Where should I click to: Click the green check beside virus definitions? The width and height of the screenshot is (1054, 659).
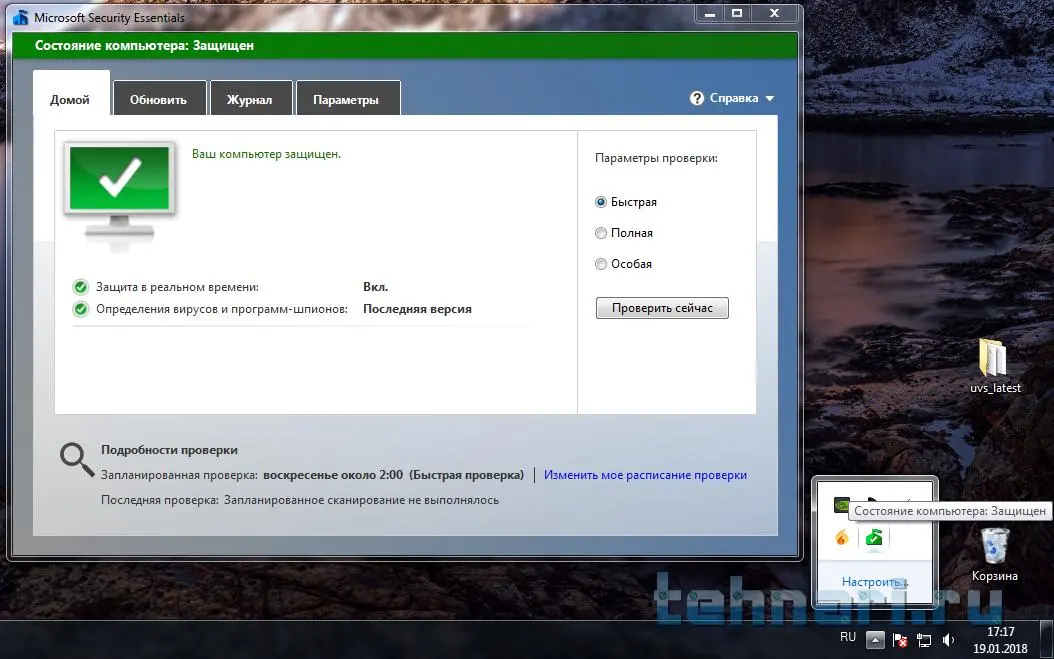[81, 309]
